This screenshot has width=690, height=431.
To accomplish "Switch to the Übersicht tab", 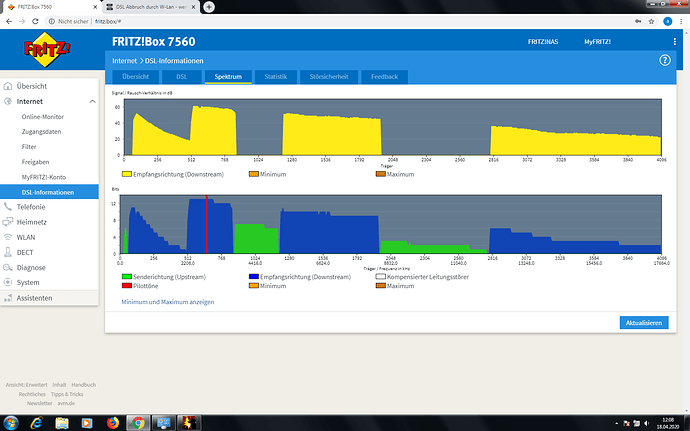I will point(136,77).
